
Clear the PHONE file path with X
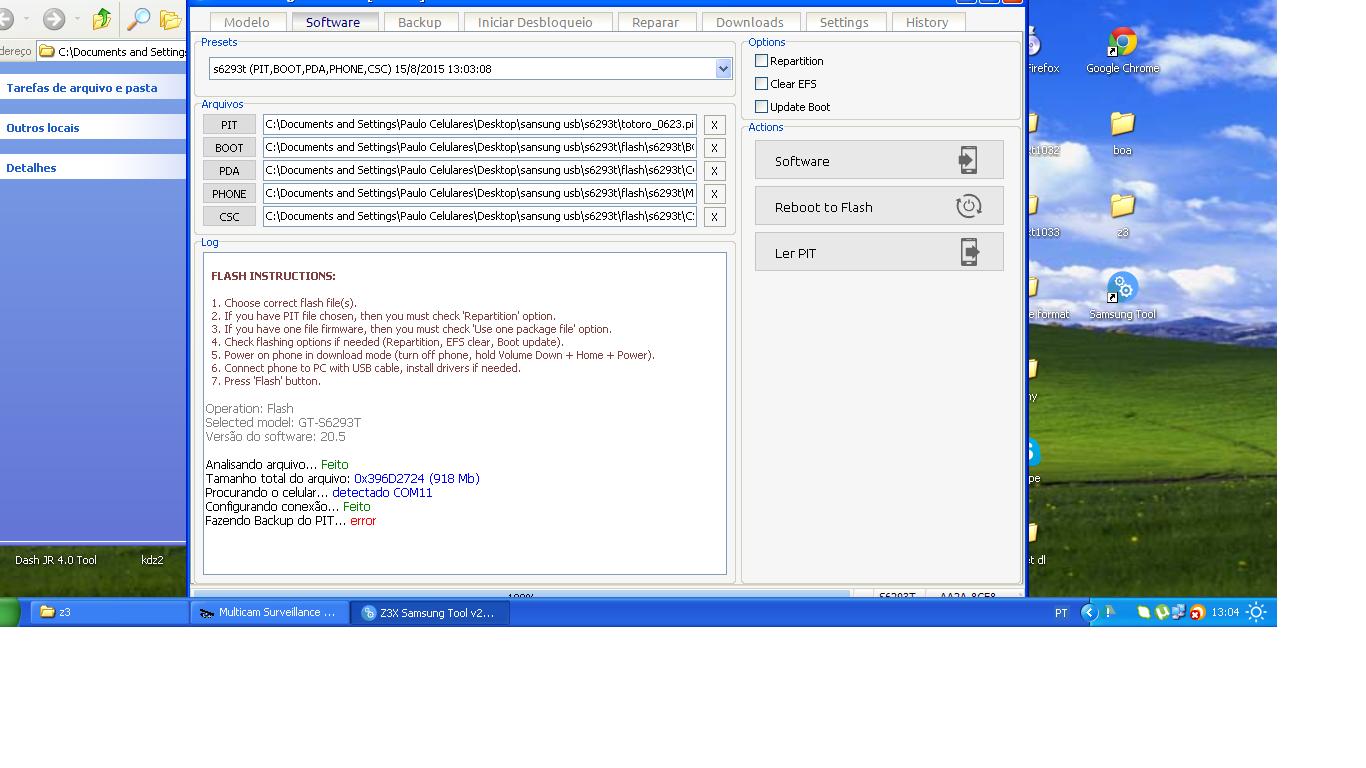click(x=714, y=194)
